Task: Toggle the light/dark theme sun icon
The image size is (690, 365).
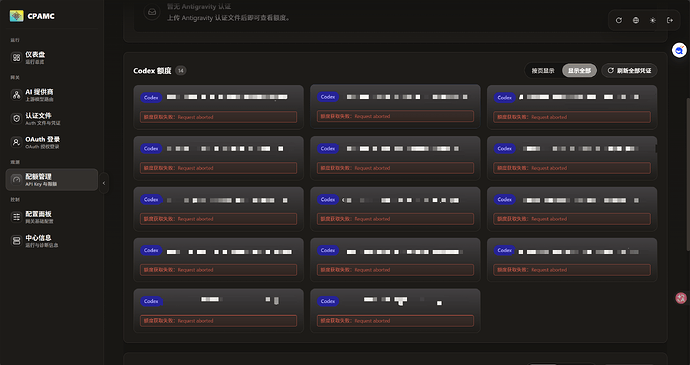Action: [653, 20]
